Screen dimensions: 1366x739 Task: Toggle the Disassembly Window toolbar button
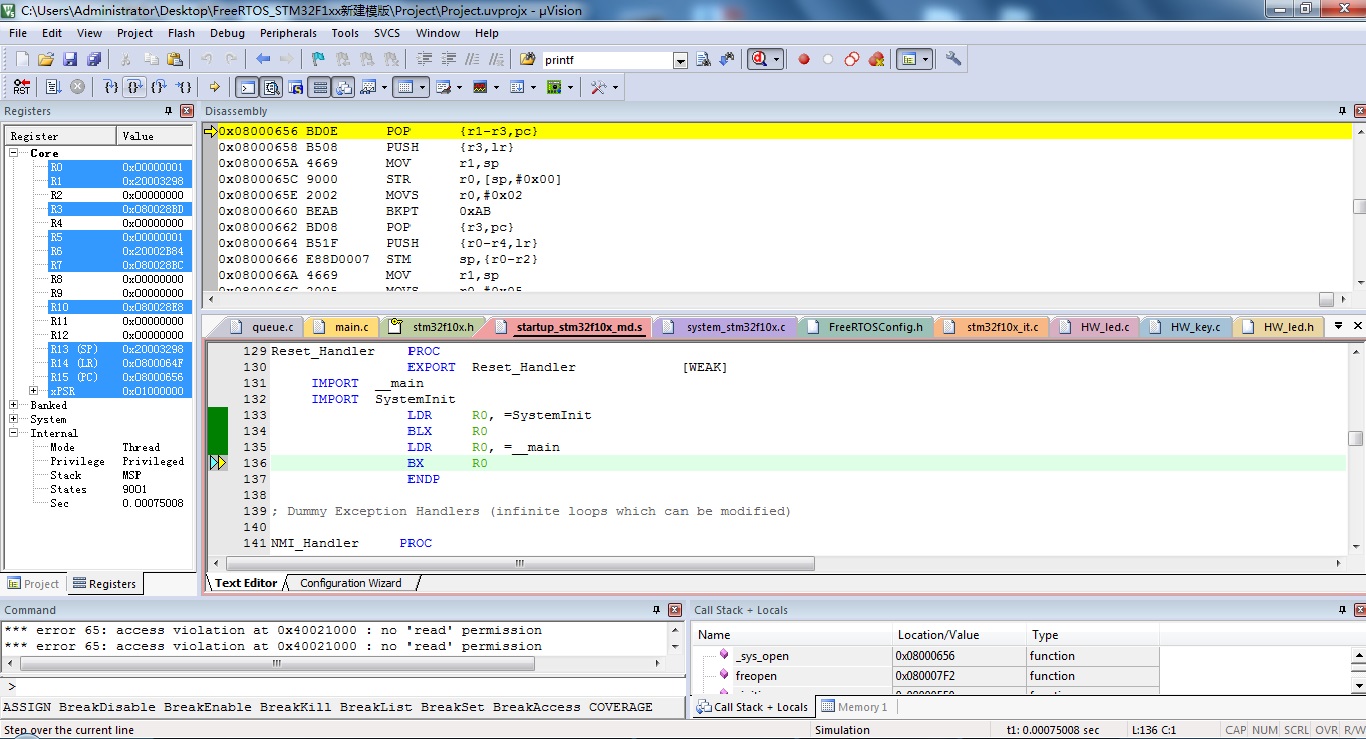pyautogui.click(x=271, y=87)
